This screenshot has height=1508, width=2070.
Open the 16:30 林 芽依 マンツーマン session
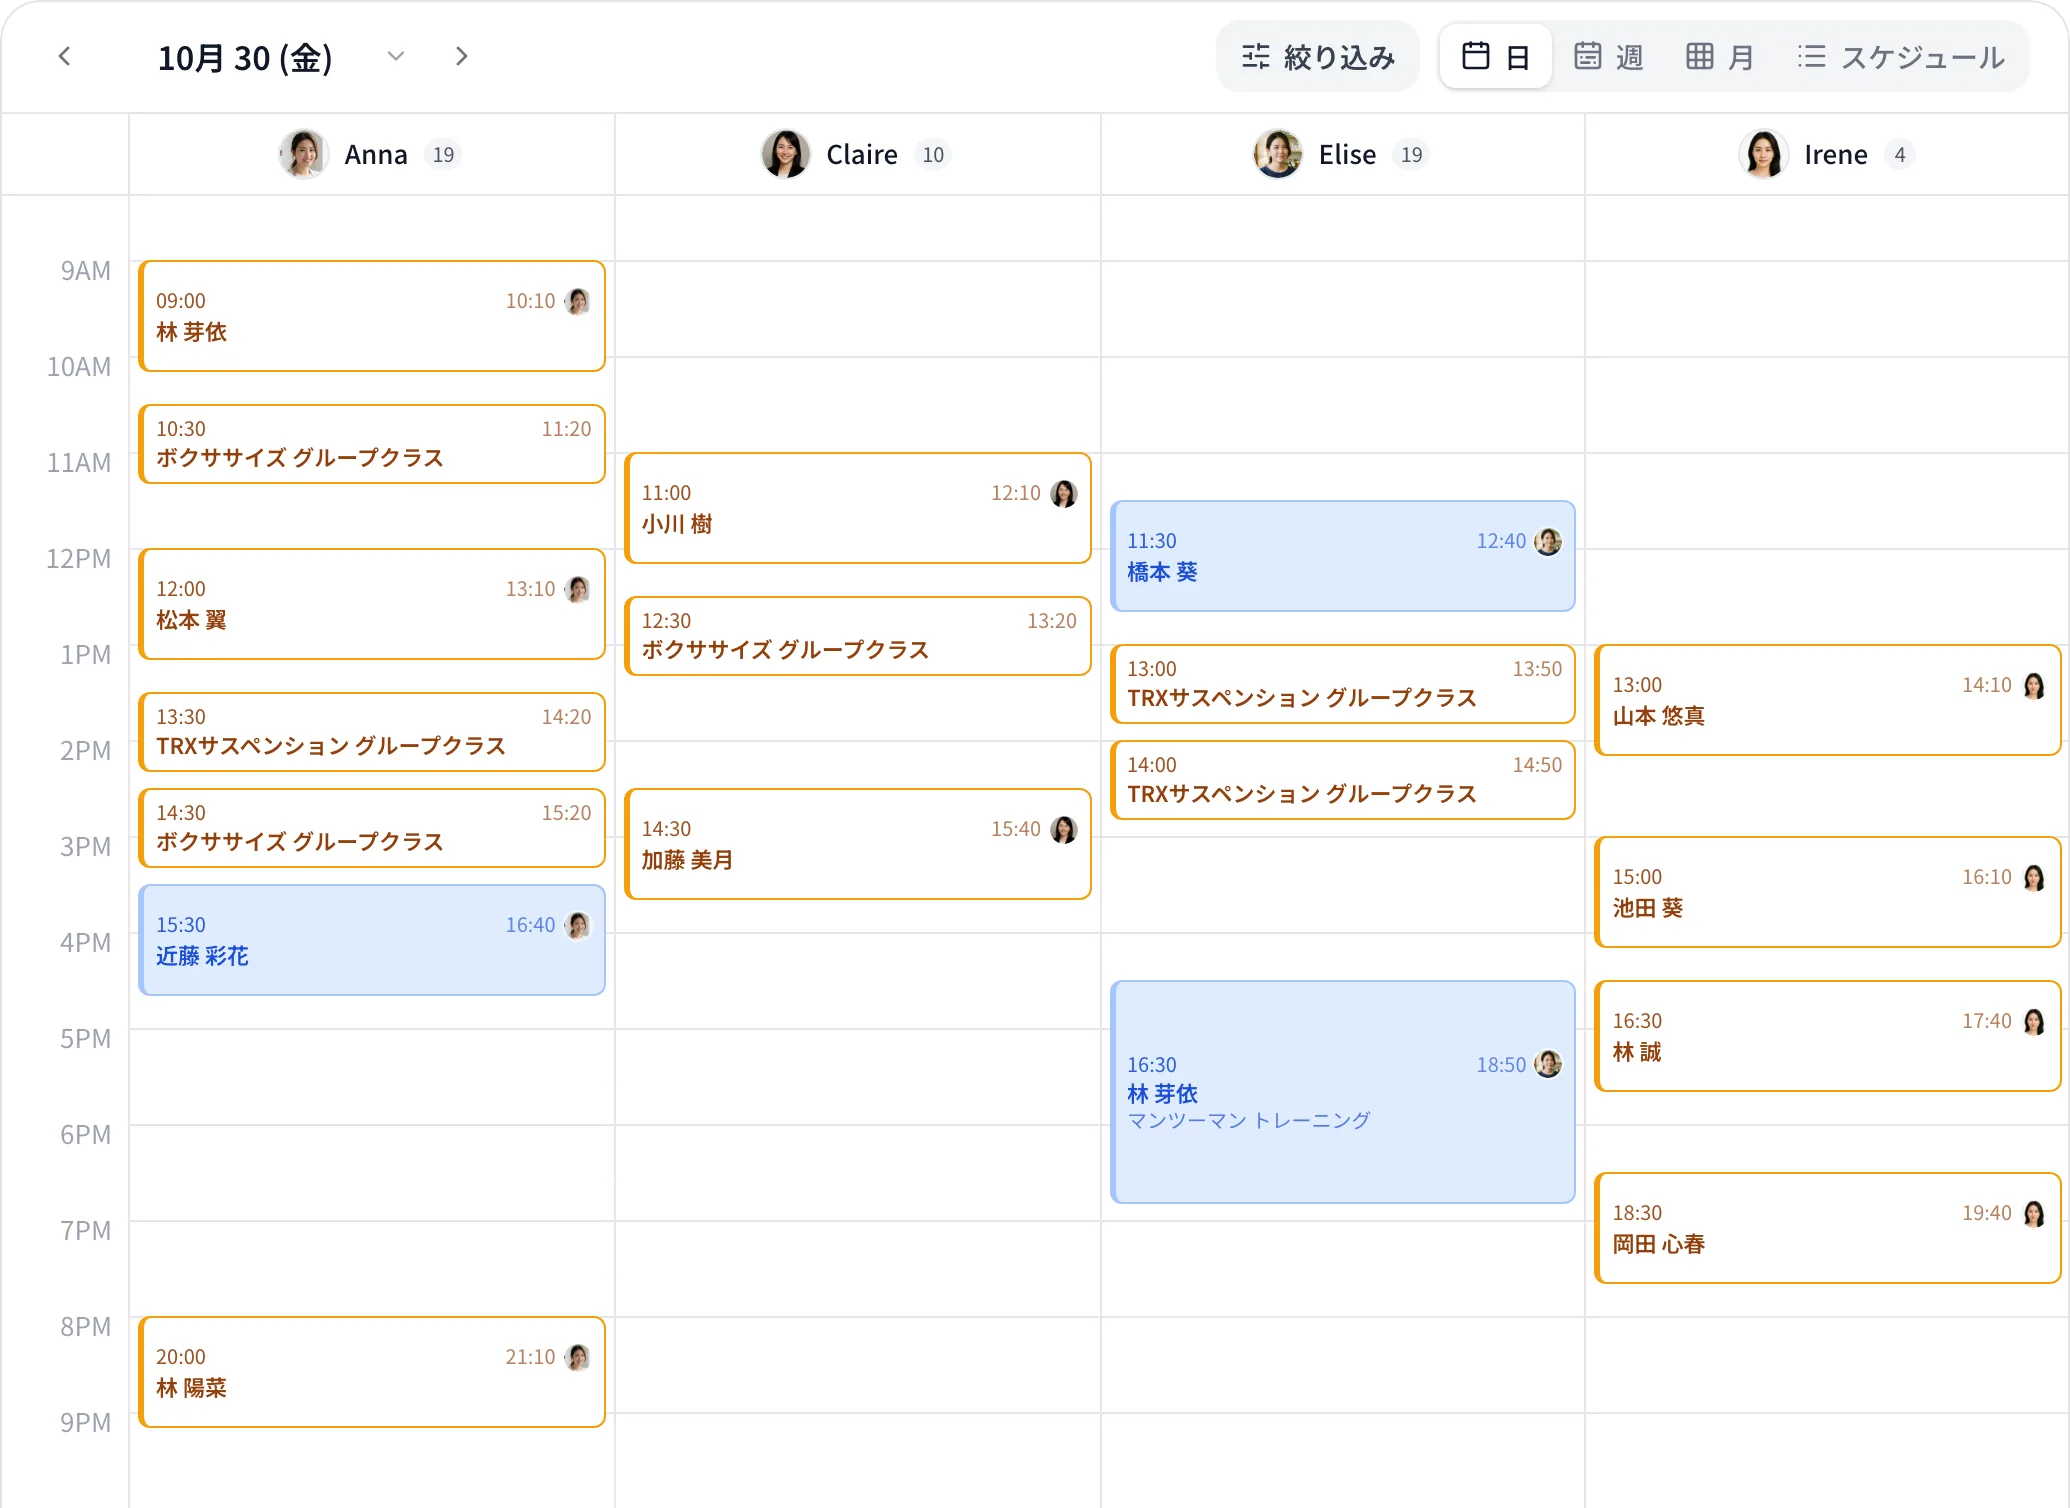pos(1343,1092)
